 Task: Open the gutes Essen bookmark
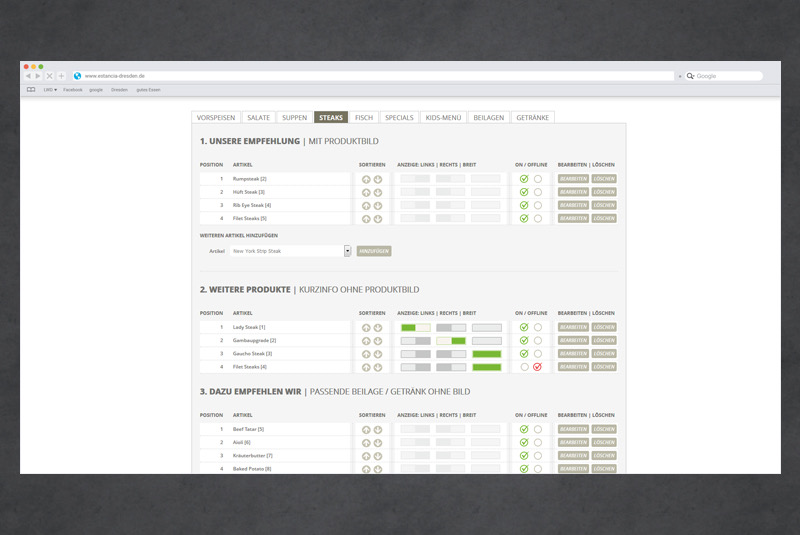(x=148, y=90)
